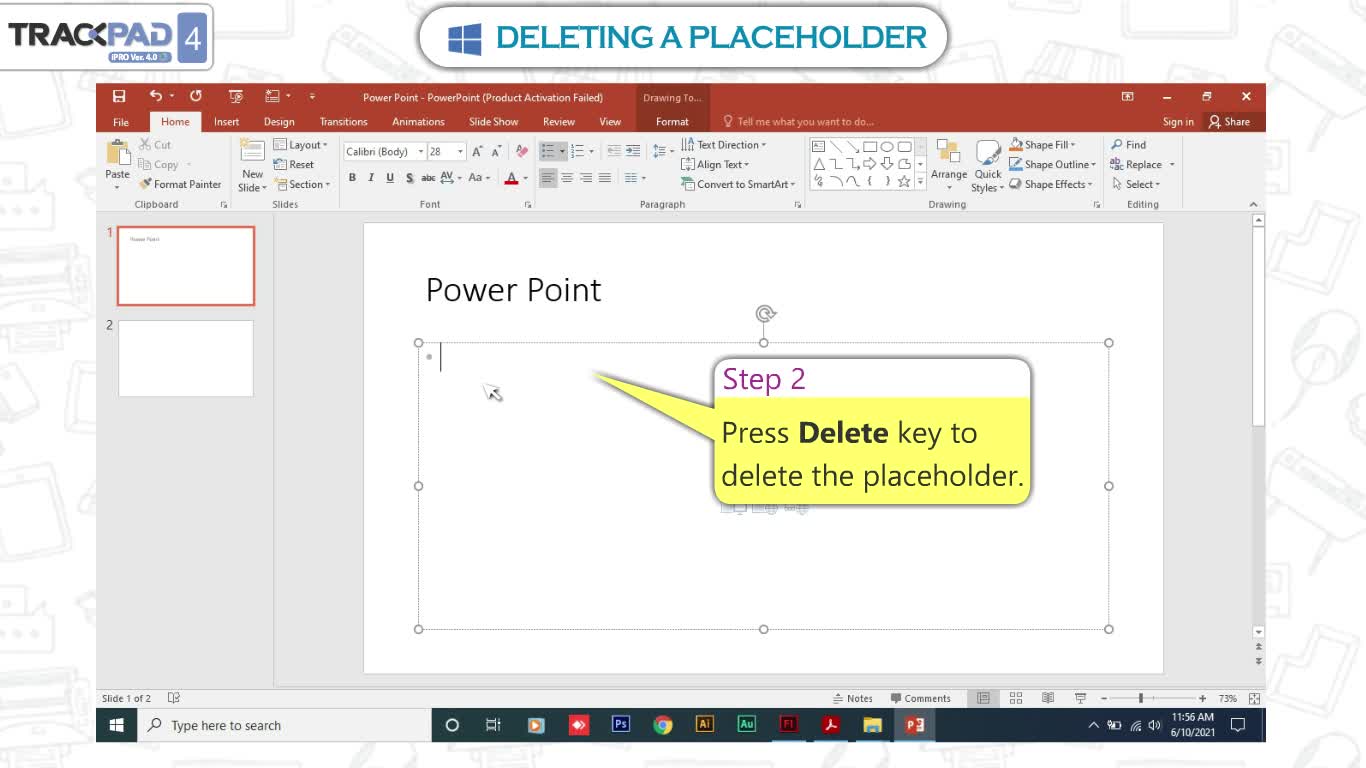Select the Format Painter brush
Viewport: 1366px width, 768px height.
(x=180, y=184)
